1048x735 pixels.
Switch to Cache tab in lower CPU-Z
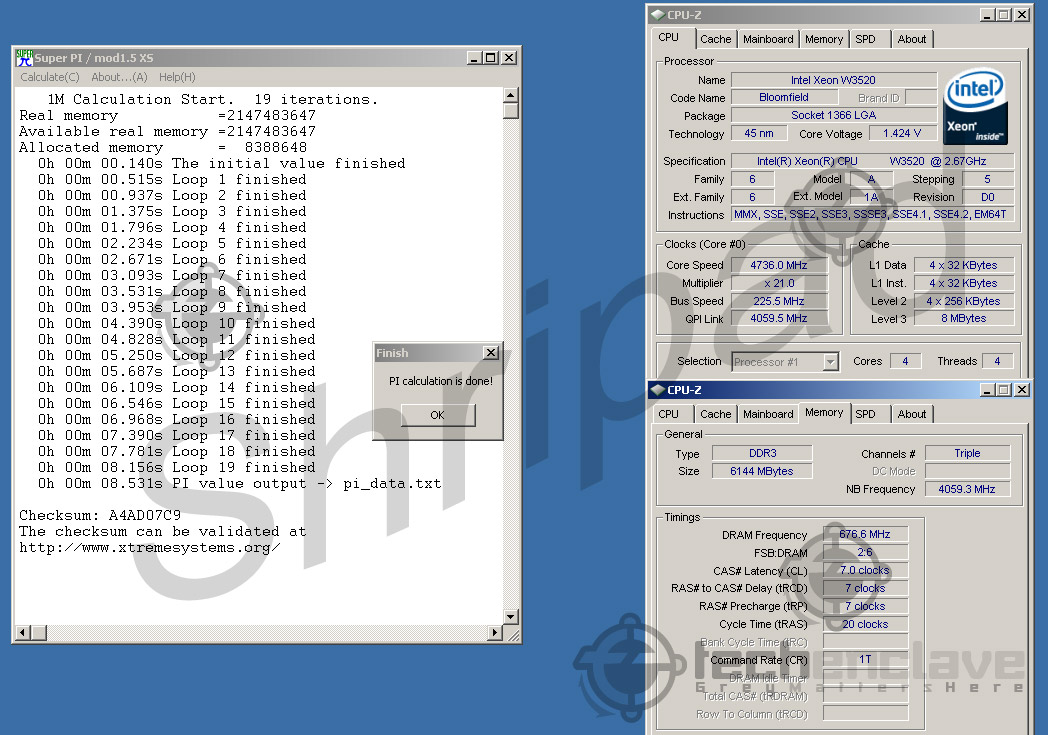[x=716, y=414]
